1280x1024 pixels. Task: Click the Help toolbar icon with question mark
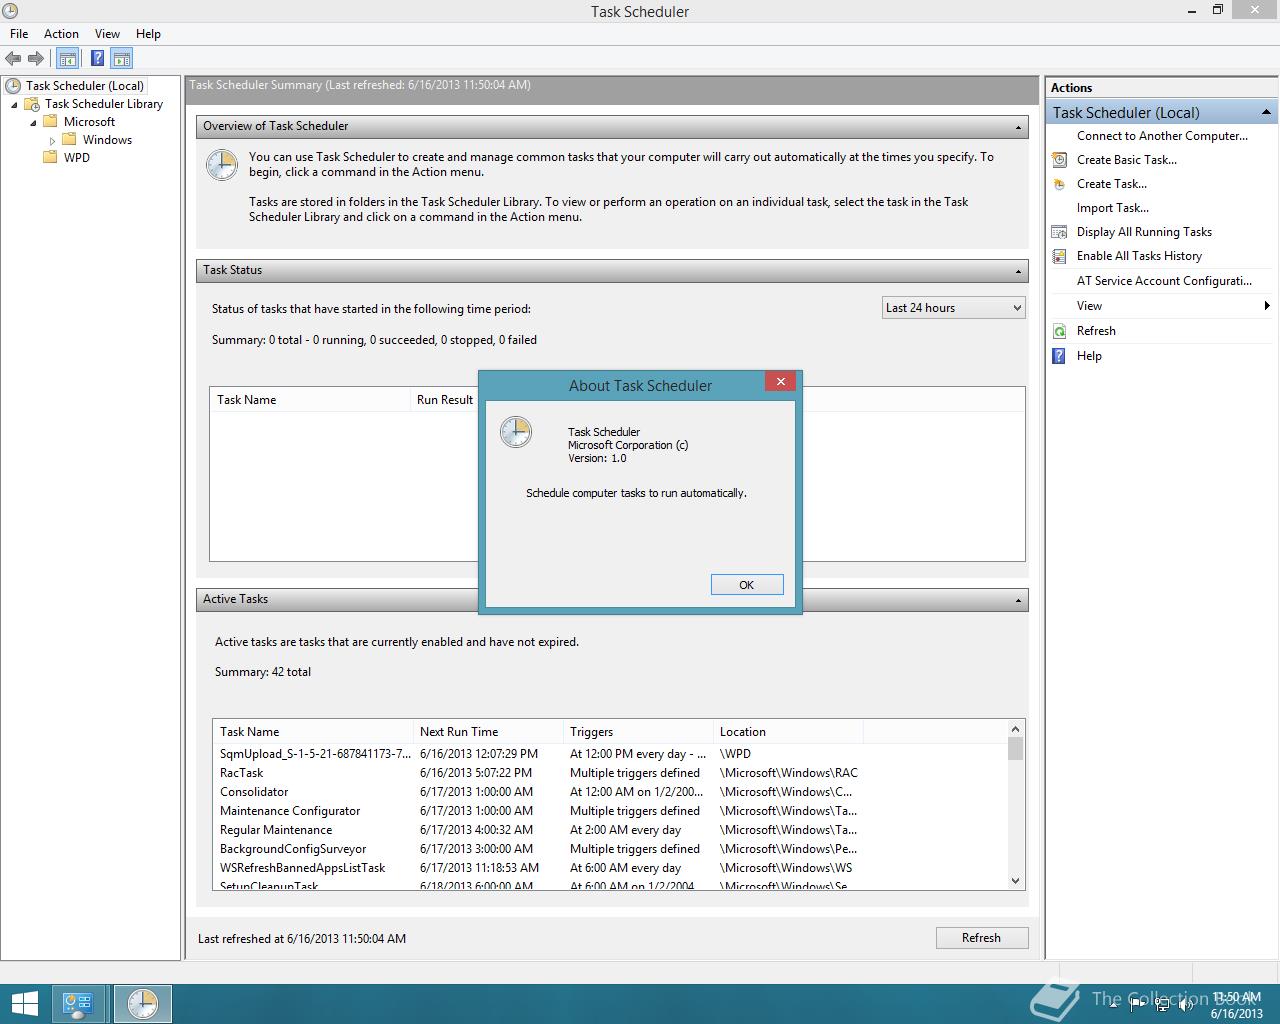pos(98,59)
